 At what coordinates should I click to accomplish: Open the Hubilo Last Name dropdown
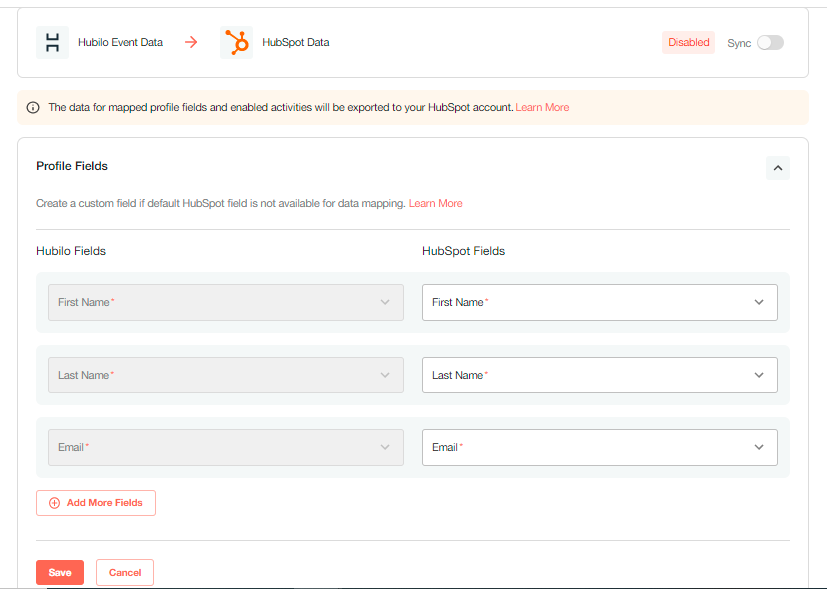226,375
